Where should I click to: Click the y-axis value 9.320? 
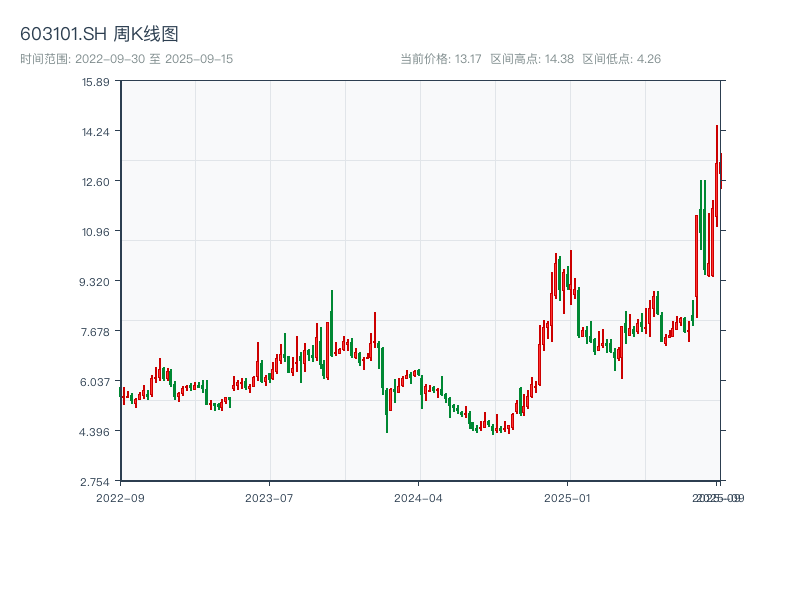(94, 282)
